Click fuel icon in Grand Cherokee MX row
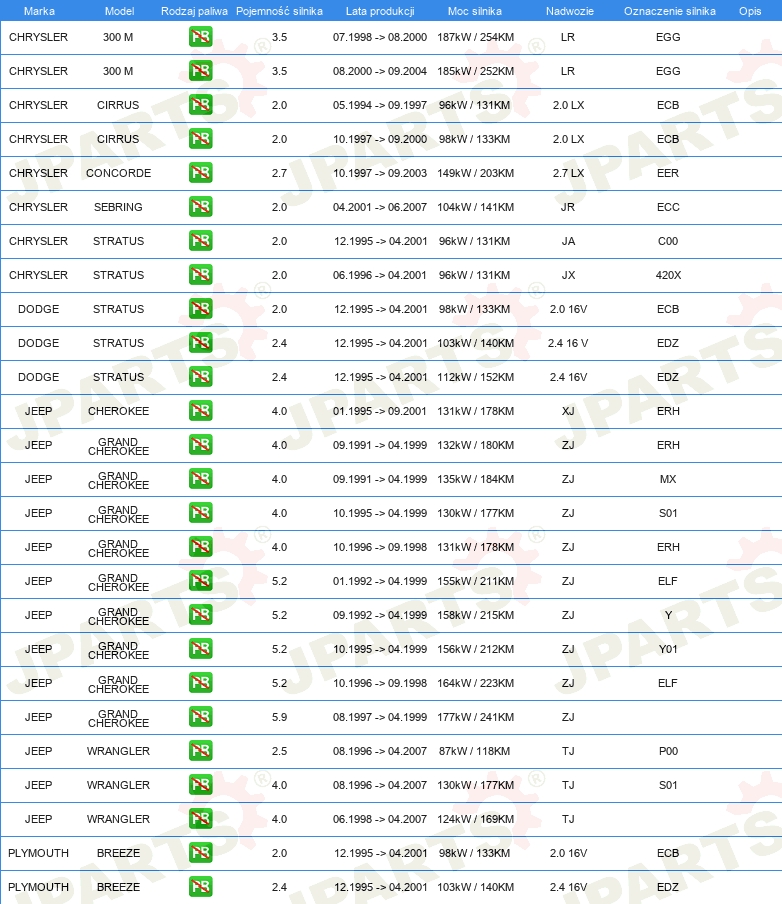The image size is (782, 904). tap(201, 479)
